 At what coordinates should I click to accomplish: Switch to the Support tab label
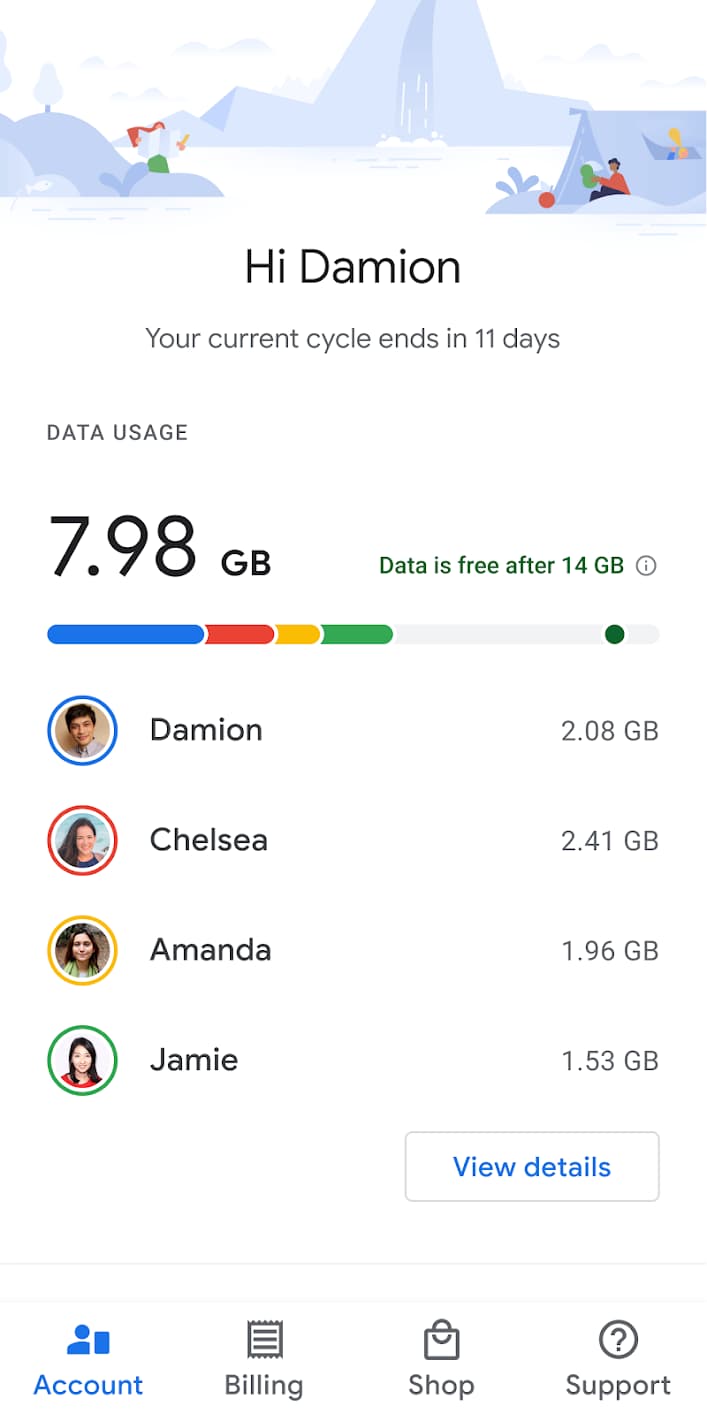(x=618, y=1385)
